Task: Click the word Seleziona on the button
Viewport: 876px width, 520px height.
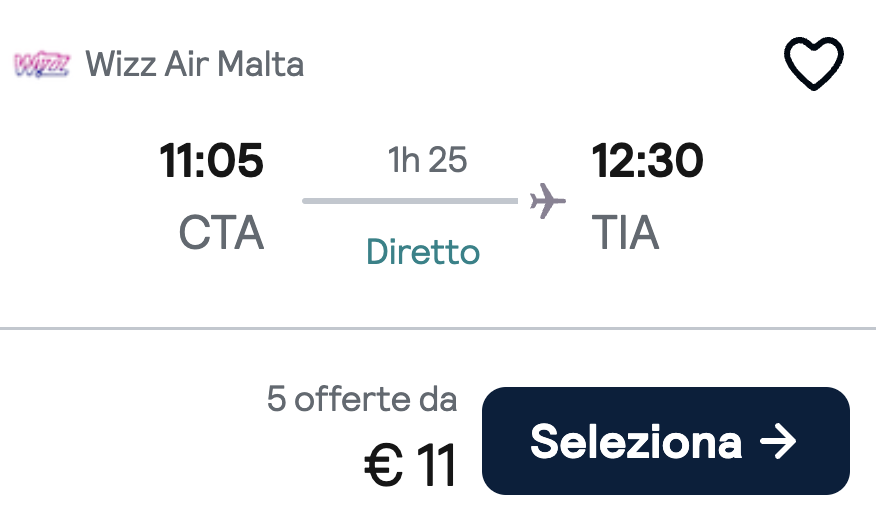Action: [x=636, y=441]
